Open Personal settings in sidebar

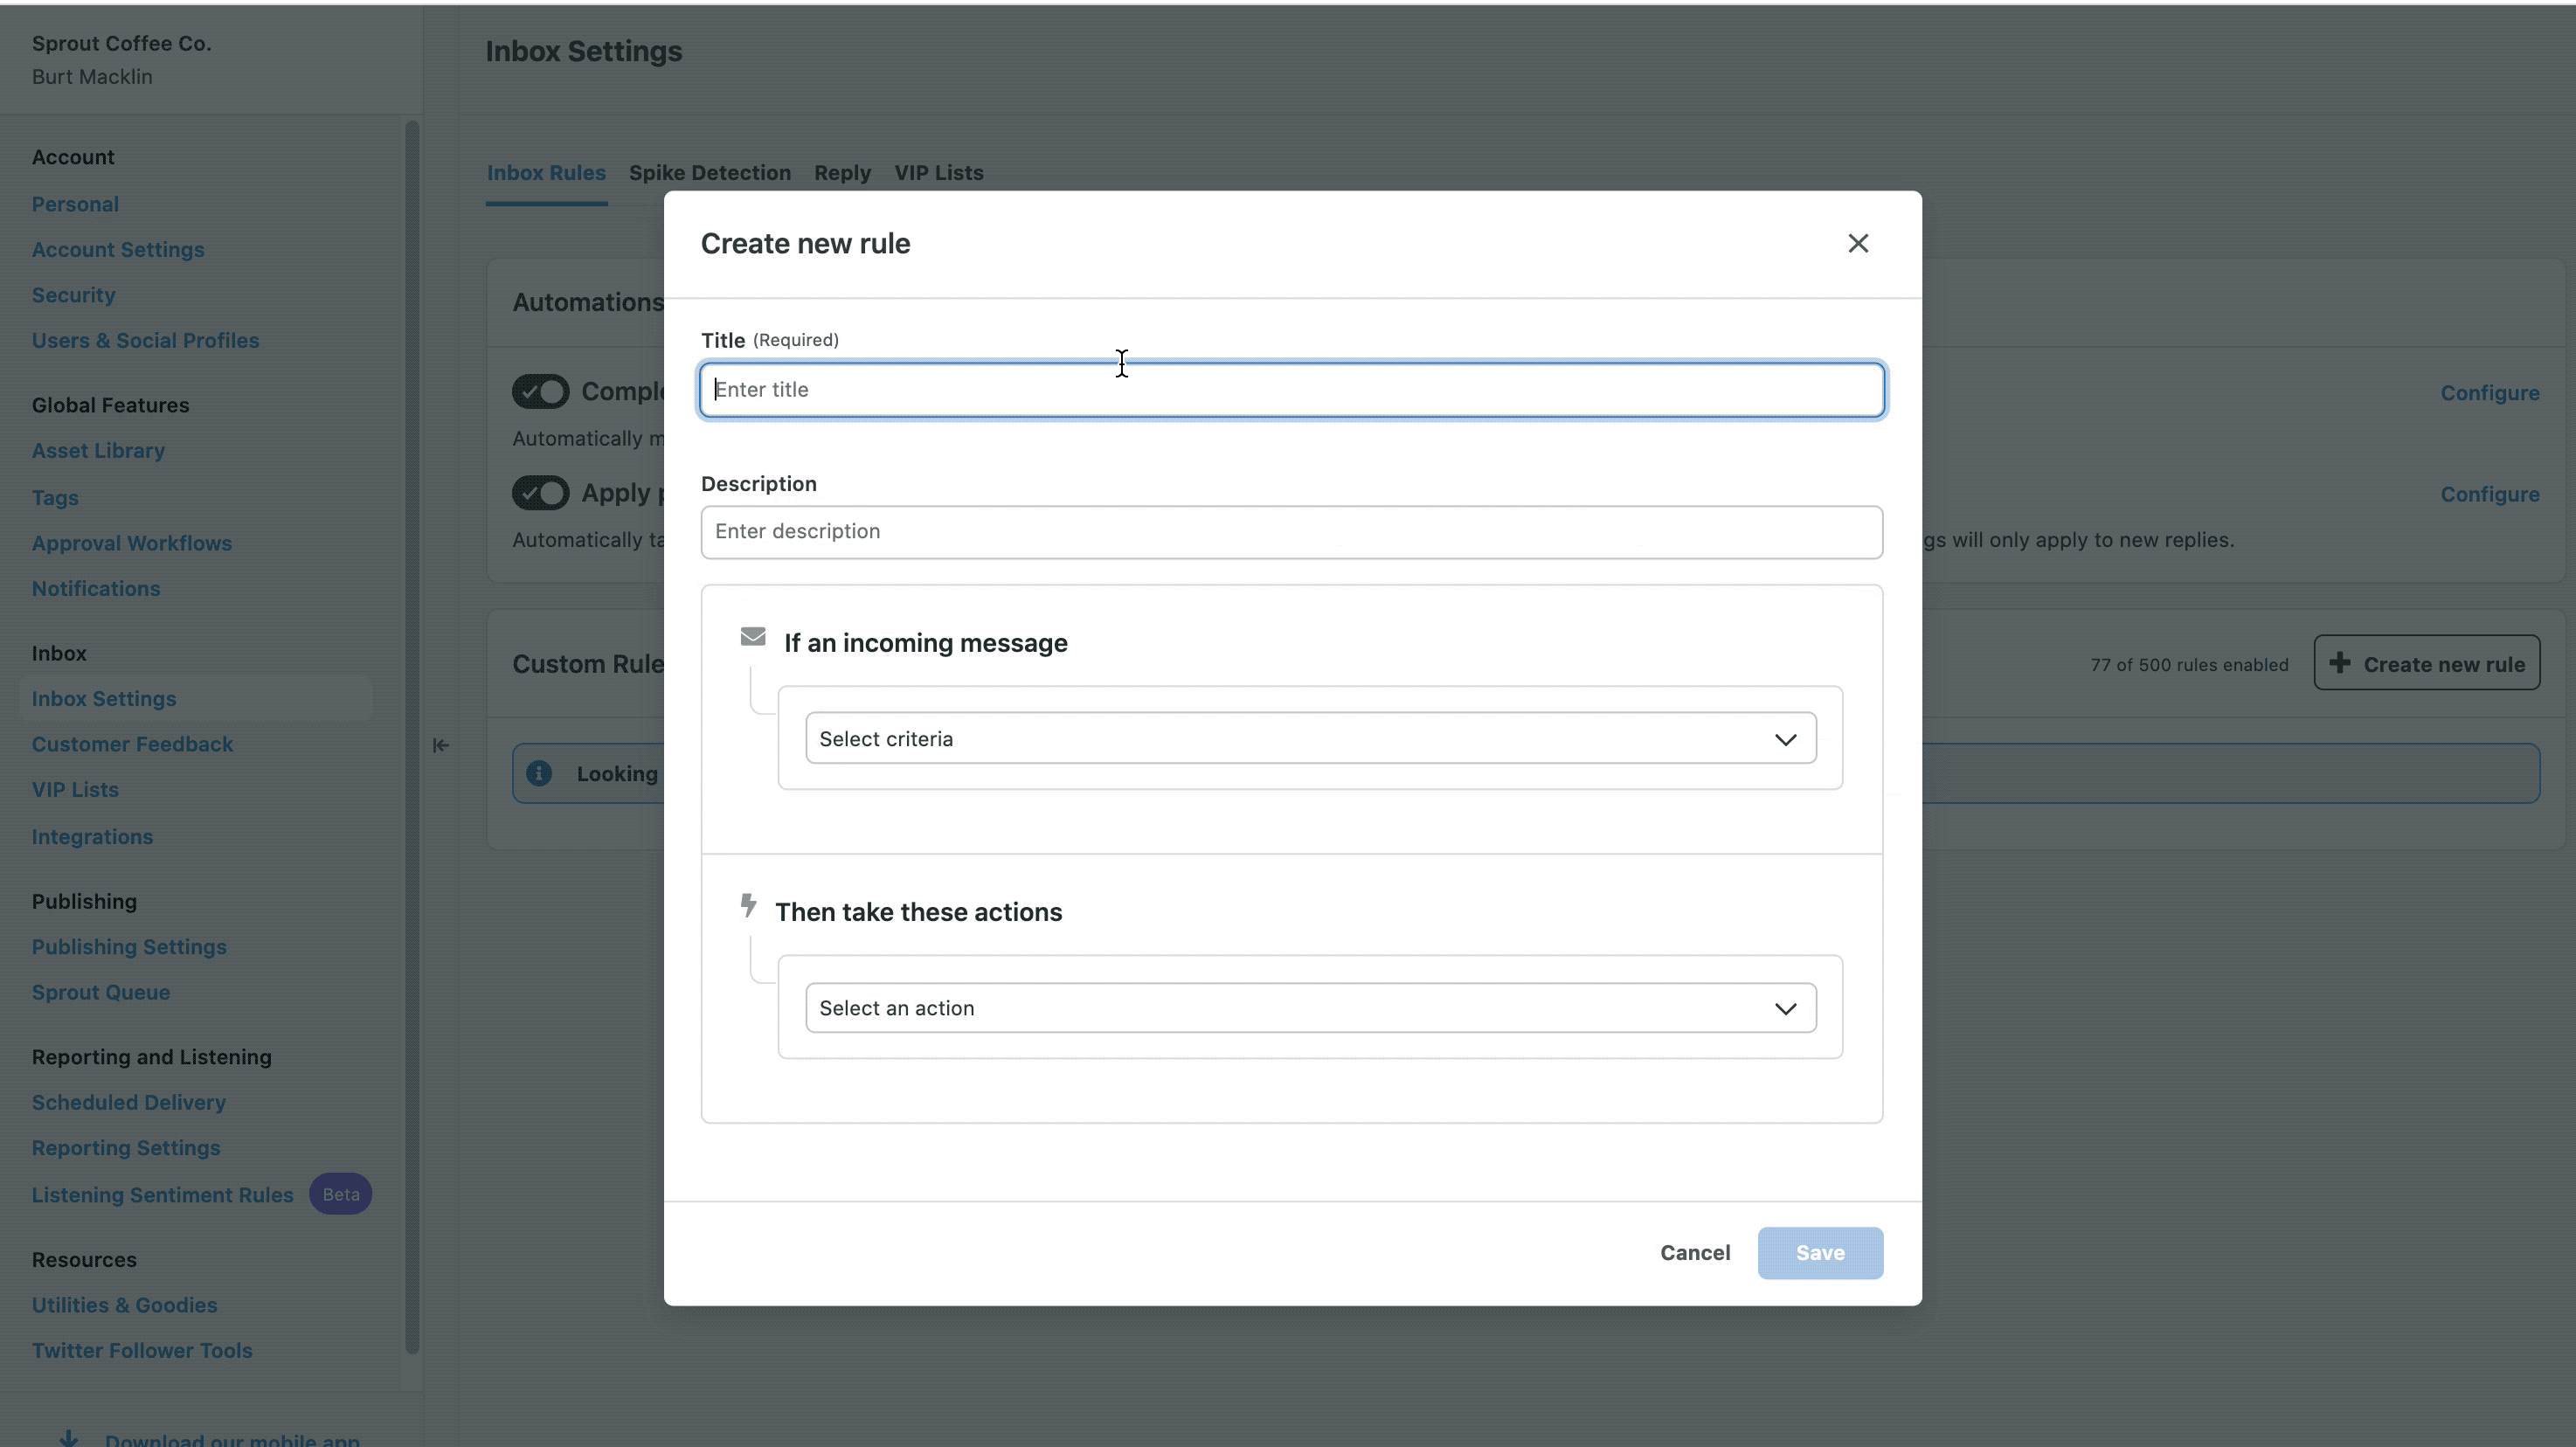click(x=75, y=204)
